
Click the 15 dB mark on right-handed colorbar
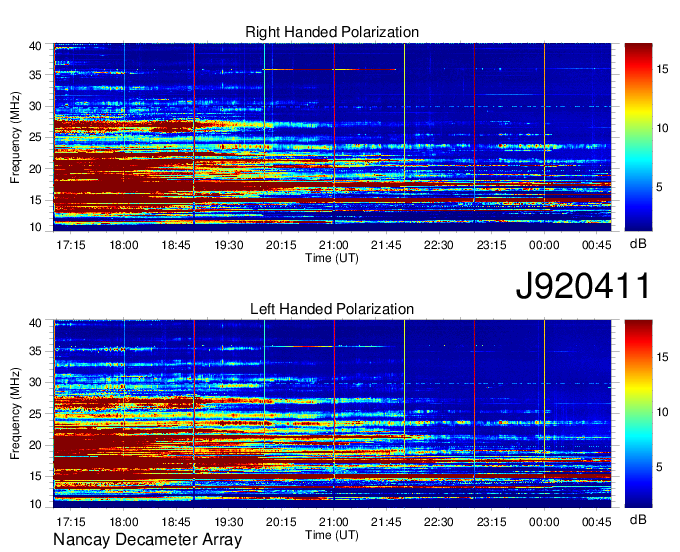(x=662, y=69)
